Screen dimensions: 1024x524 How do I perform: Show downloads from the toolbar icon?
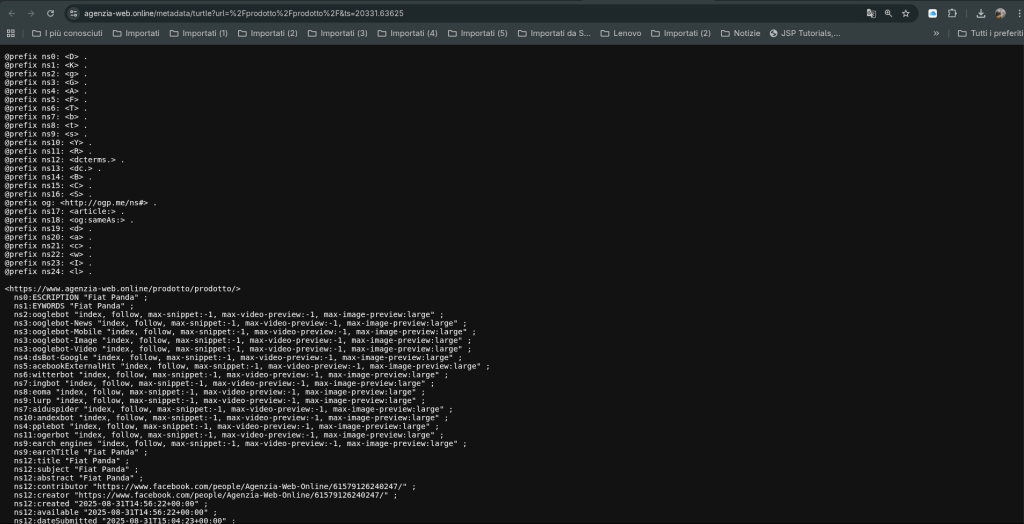980,14
